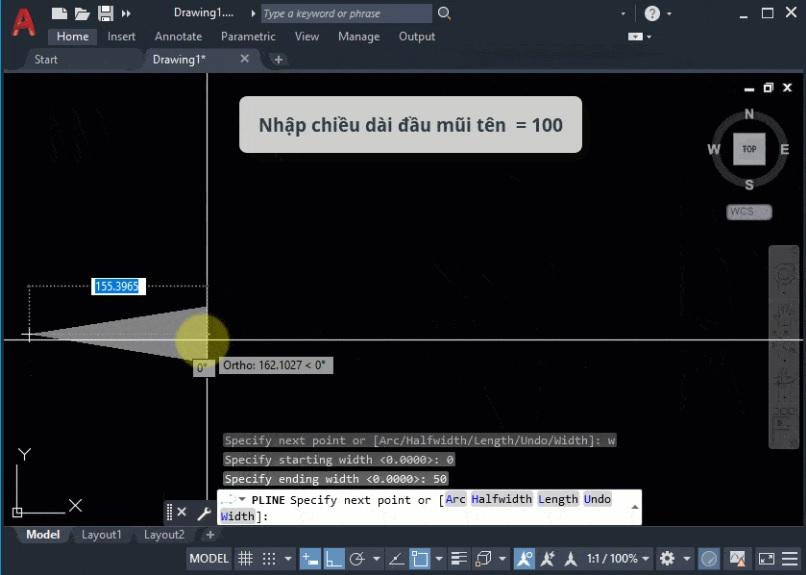Click the keyword search input field
806x575 pixels.
(x=345, y=14)
